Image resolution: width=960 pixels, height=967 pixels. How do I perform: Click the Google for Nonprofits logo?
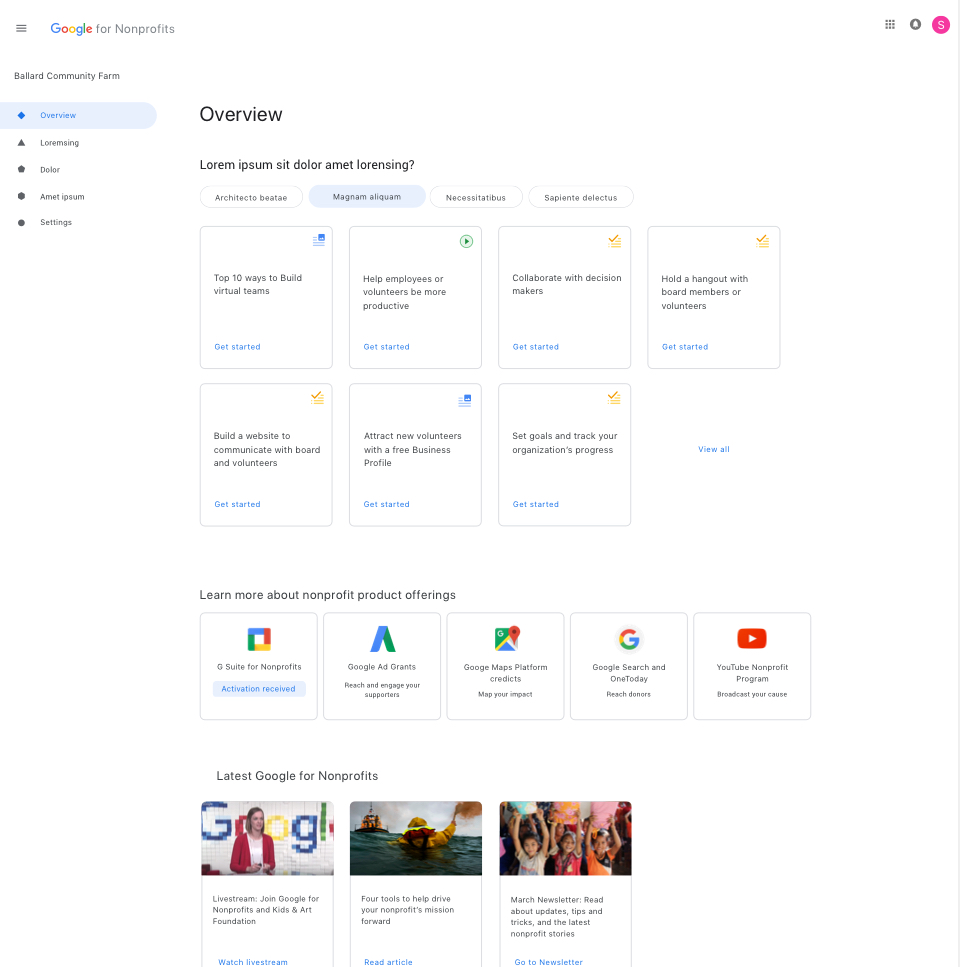point(112,28)
